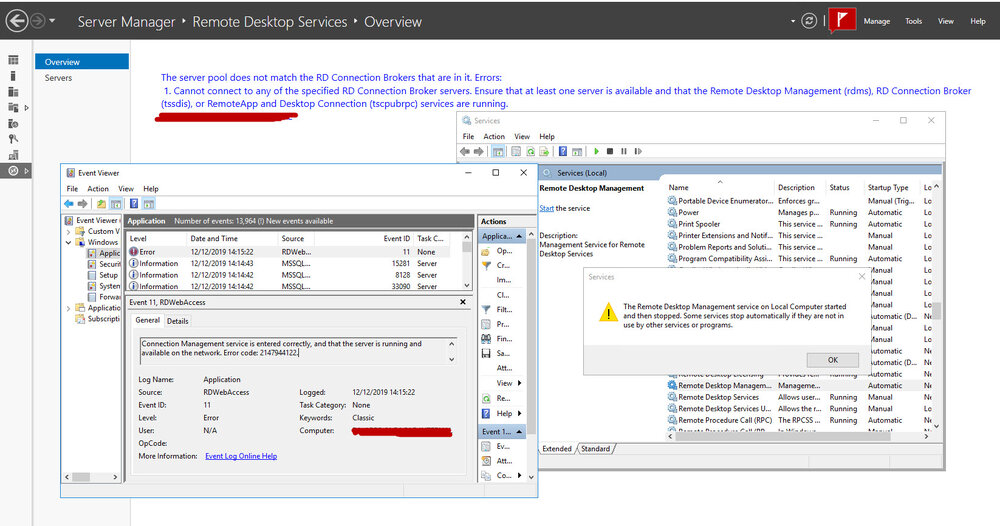Click Event Viewer show/hide action pane icon

click(x=149, y=204)
